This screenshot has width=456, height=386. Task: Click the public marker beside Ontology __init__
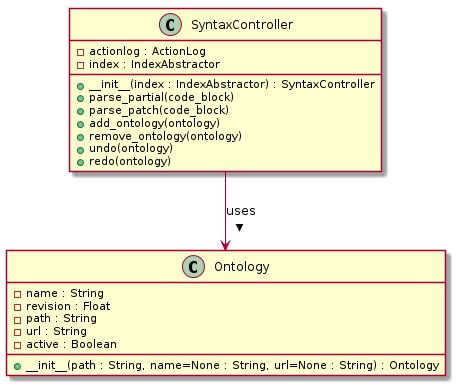18,367
